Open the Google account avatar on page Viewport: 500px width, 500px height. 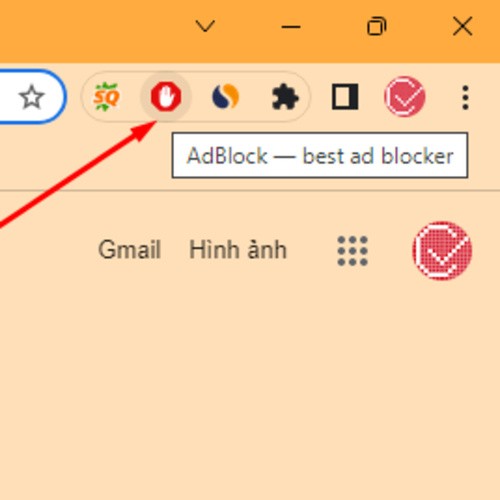pos(442,251)
